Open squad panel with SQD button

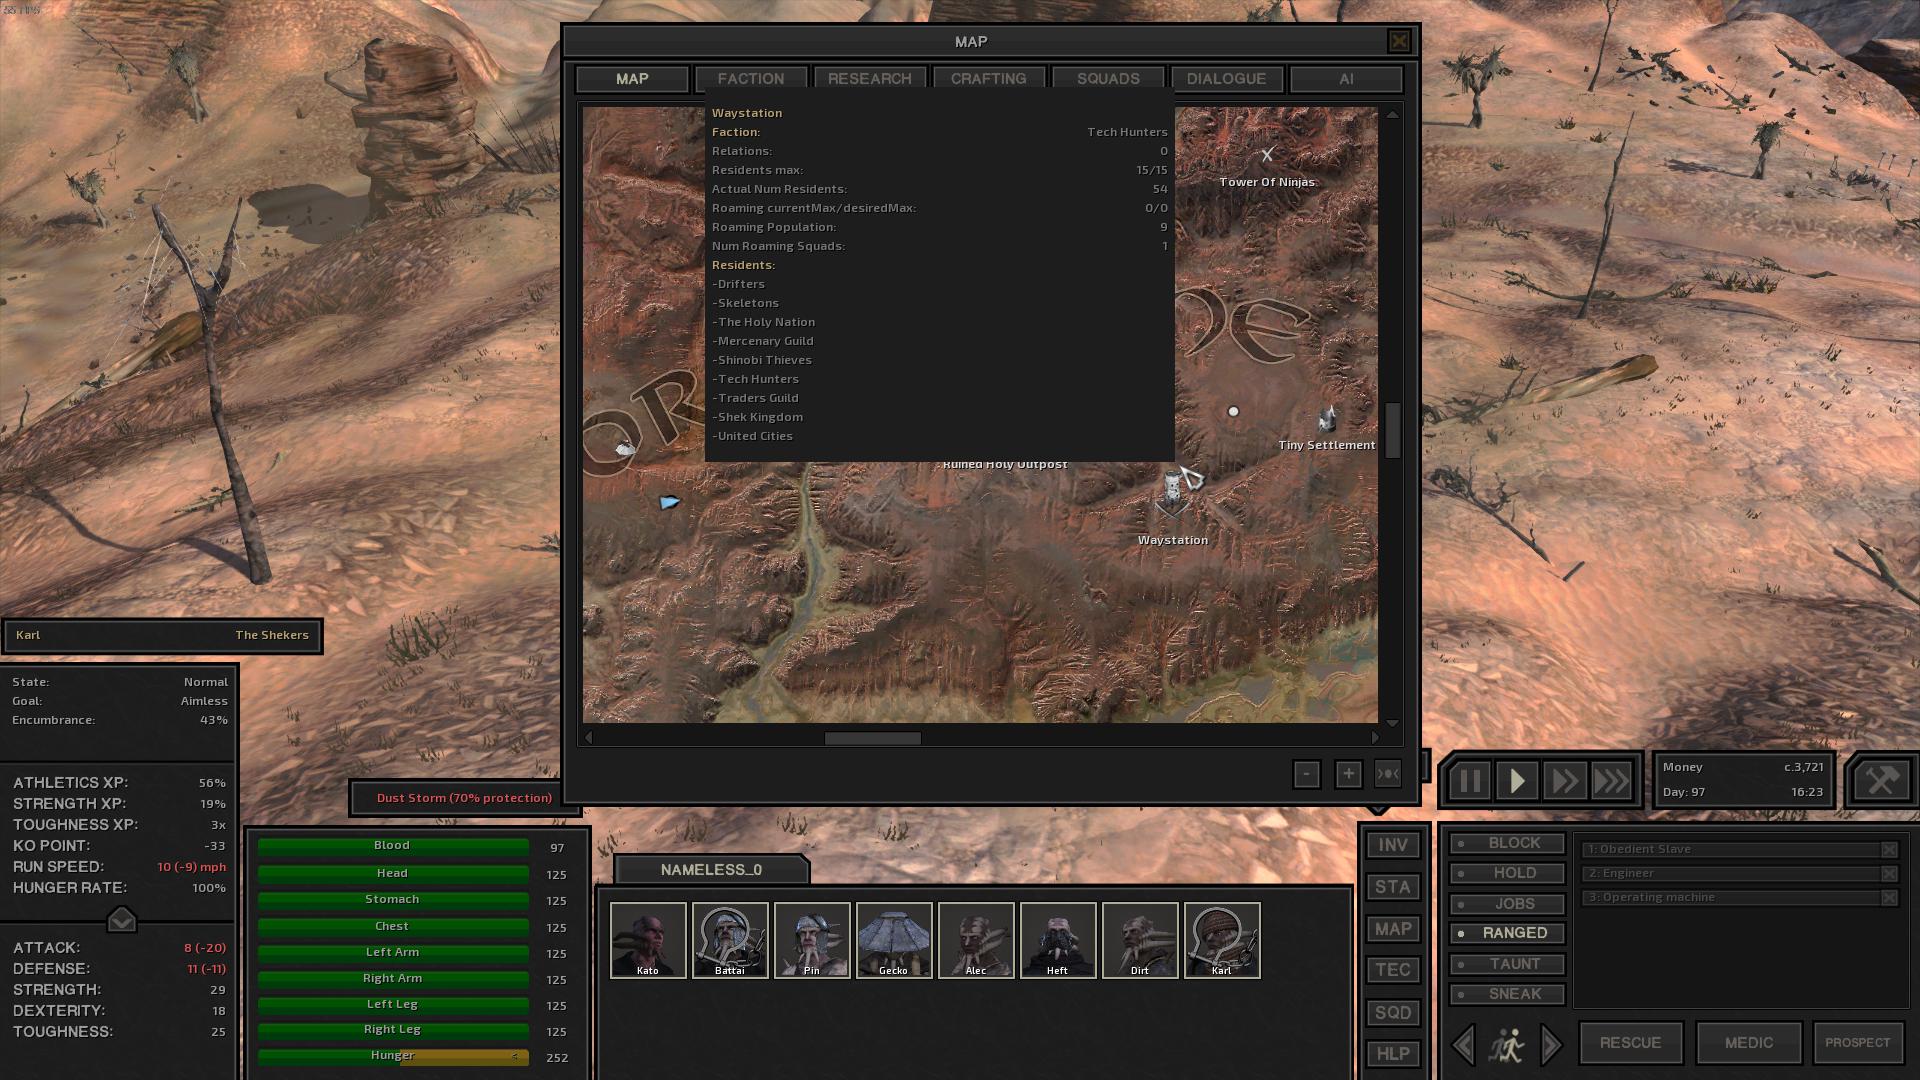[x=1393, y=1012]
